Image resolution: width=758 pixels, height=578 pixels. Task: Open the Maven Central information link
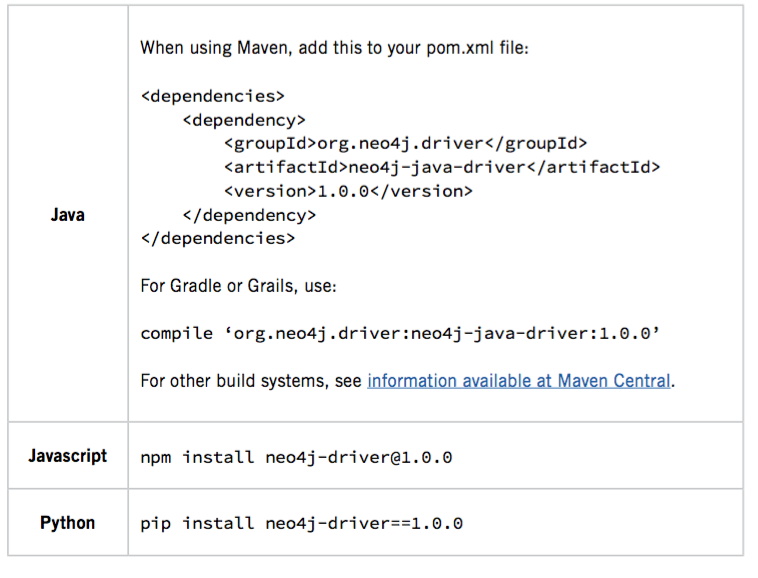[x=519, y=381]
